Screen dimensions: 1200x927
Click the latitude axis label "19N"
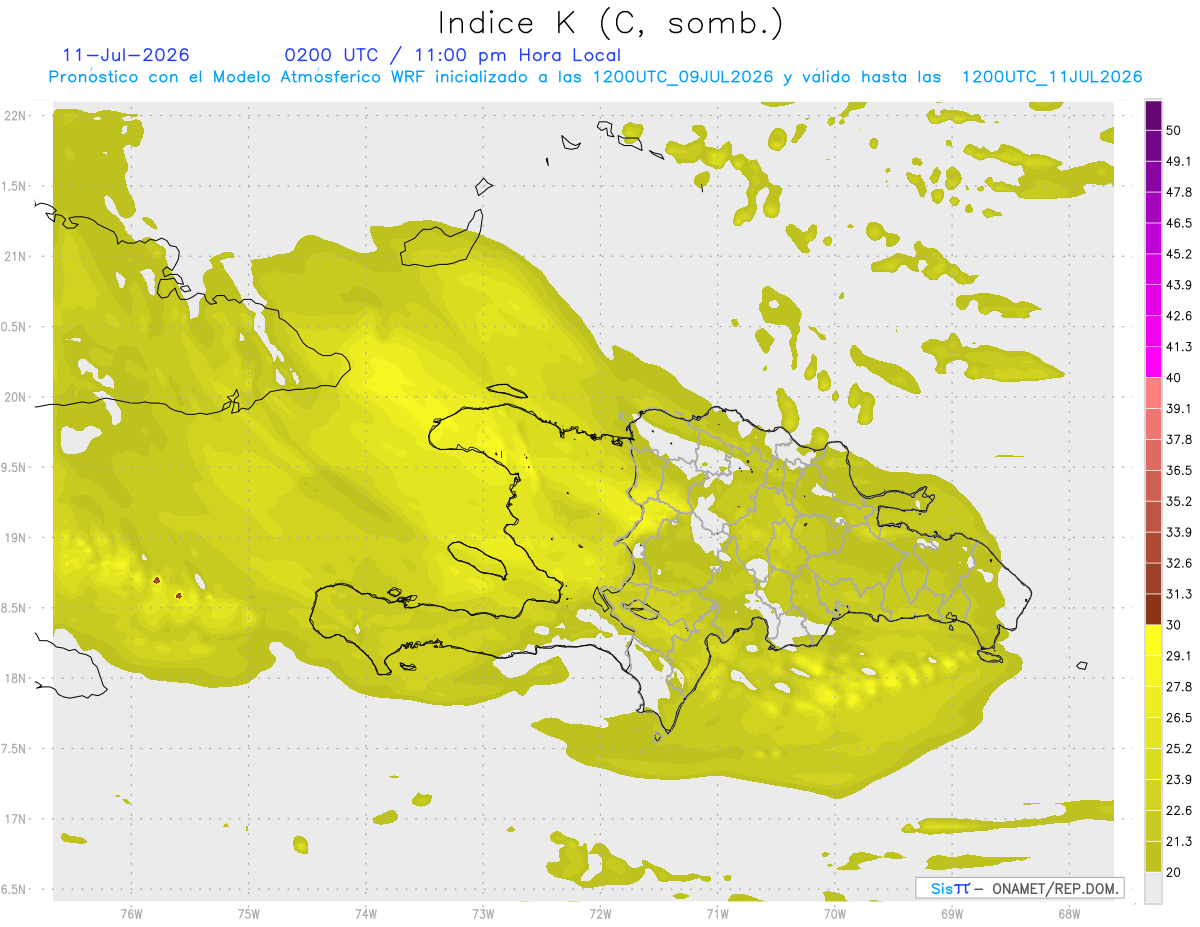click(x=16, y=538)
